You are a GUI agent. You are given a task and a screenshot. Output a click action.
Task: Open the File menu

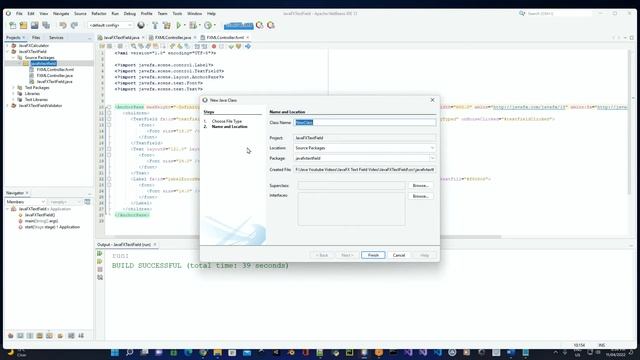[x=19, y=13]
